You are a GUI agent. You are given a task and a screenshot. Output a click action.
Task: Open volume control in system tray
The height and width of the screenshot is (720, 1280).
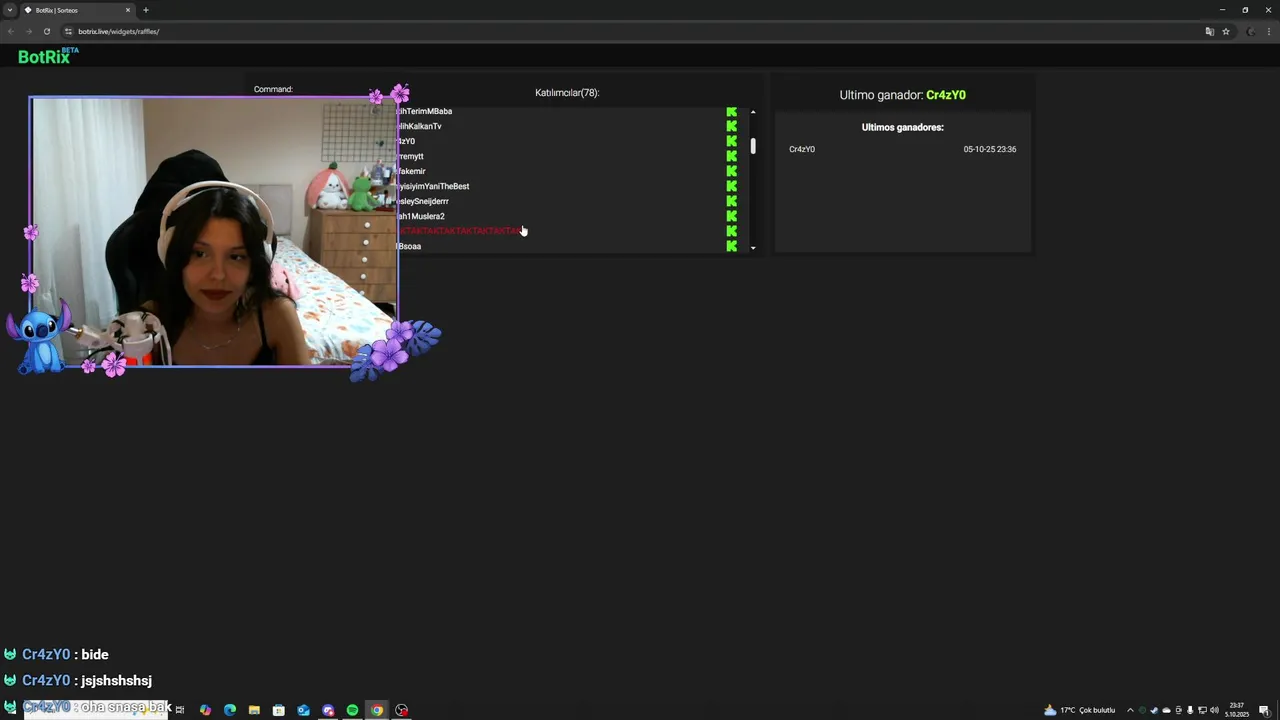1214,710
